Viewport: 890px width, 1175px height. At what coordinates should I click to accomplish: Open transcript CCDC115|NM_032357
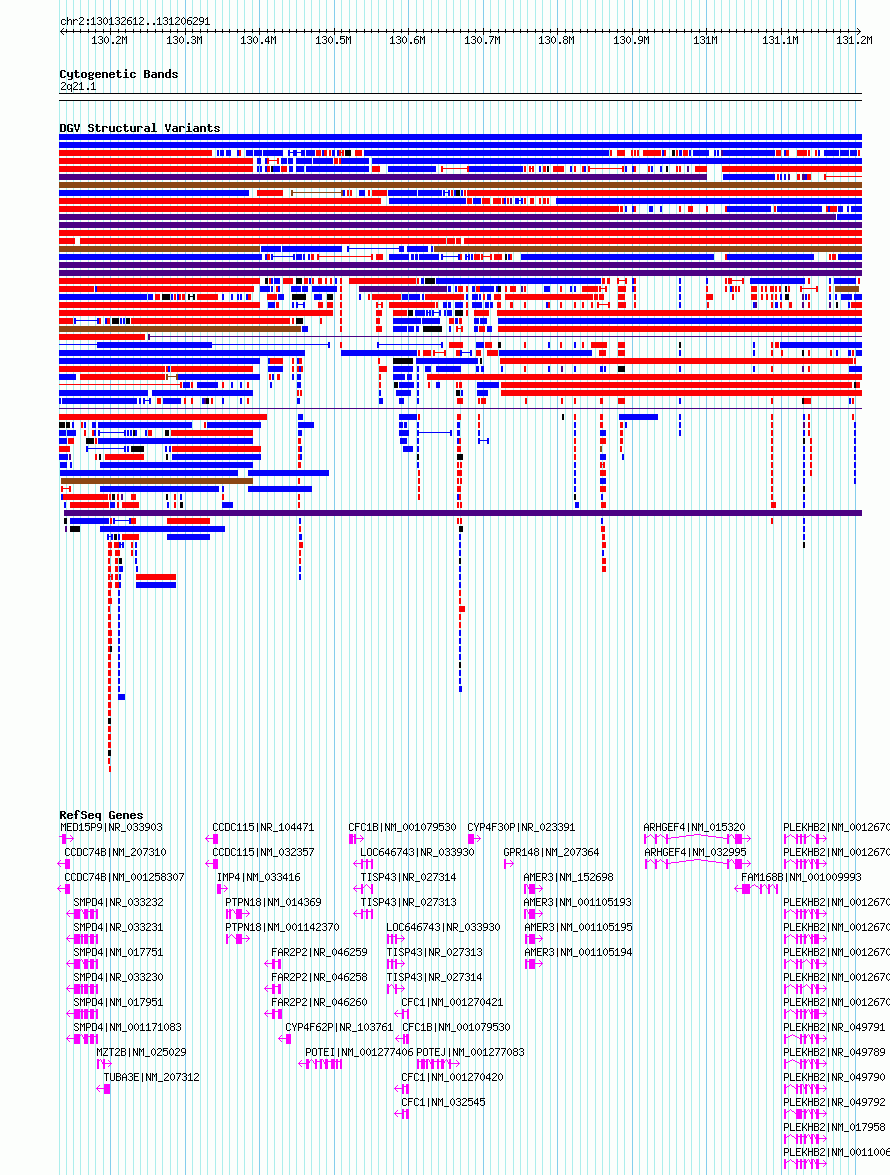click(263, 852)
